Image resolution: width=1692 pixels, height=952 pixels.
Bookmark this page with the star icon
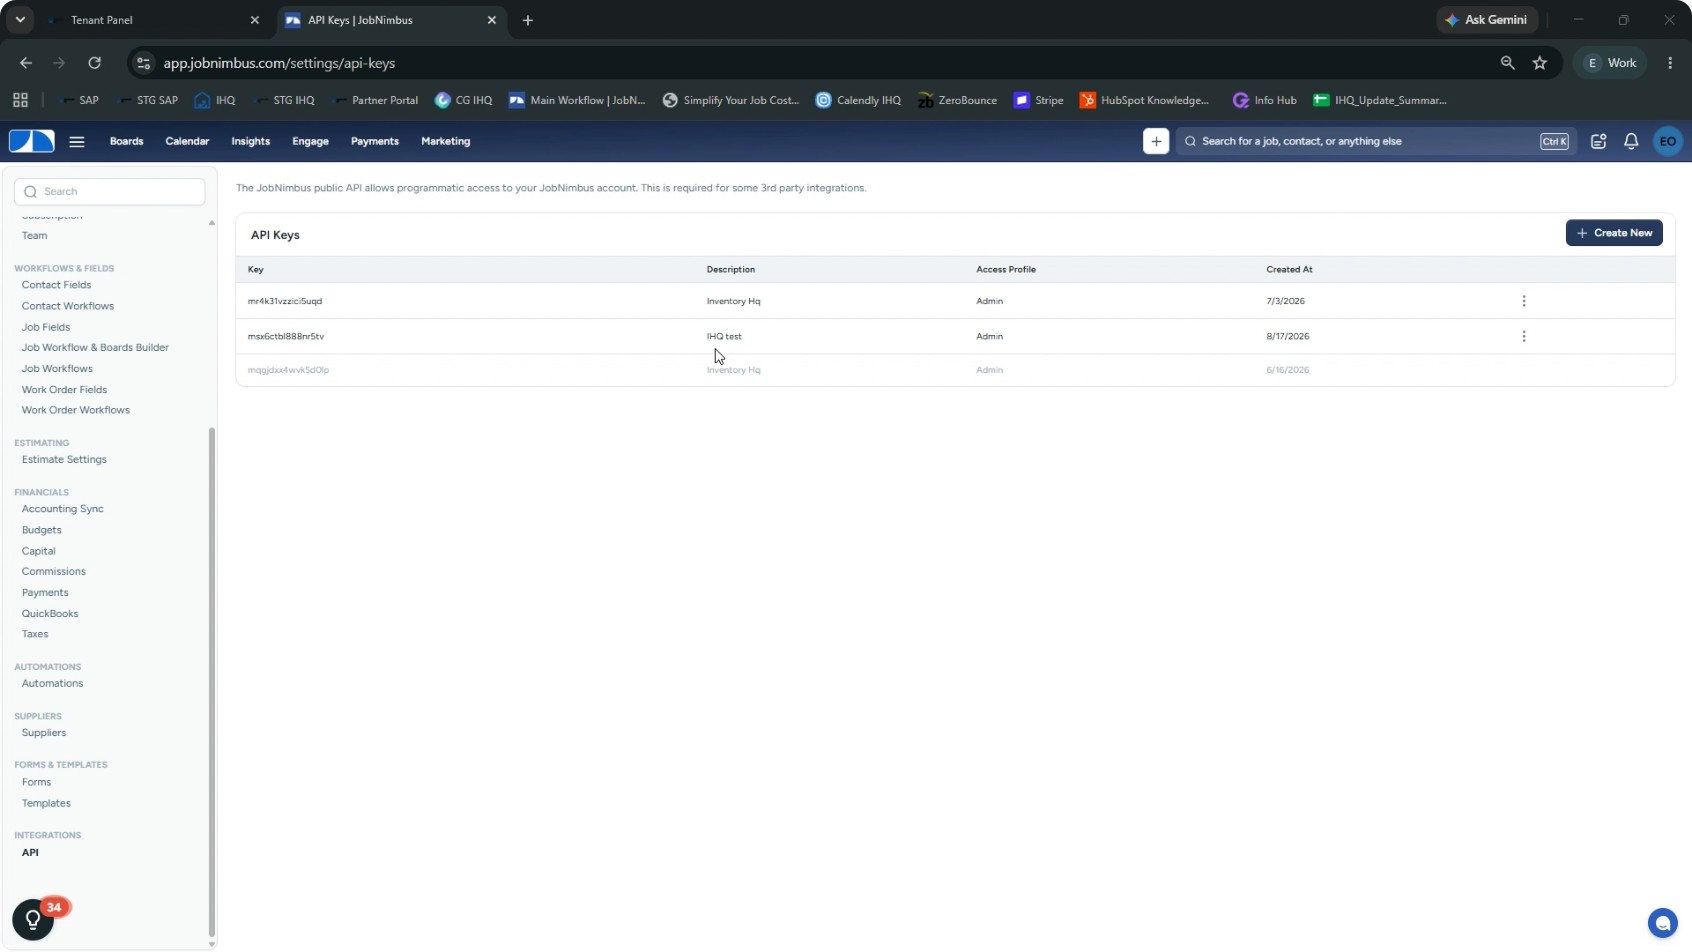(x=1540, y=63)
